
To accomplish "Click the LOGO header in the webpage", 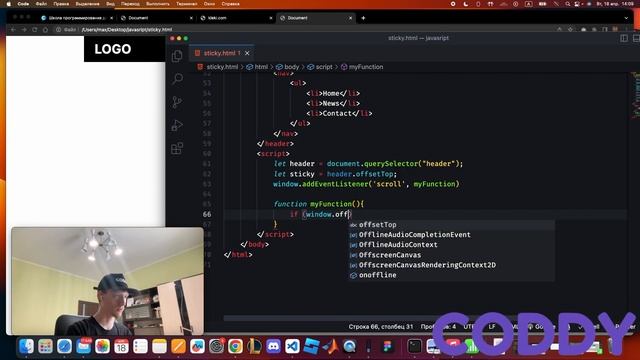I will coord(113,49).
